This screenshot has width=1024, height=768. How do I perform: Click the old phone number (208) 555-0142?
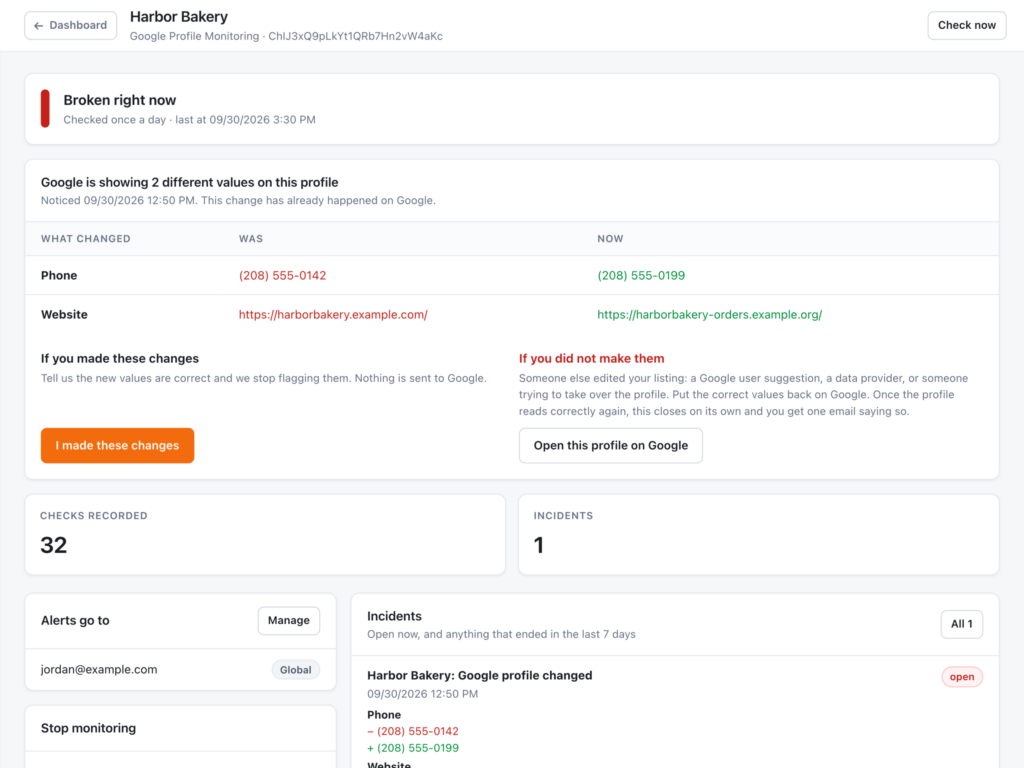click(282, 276)
